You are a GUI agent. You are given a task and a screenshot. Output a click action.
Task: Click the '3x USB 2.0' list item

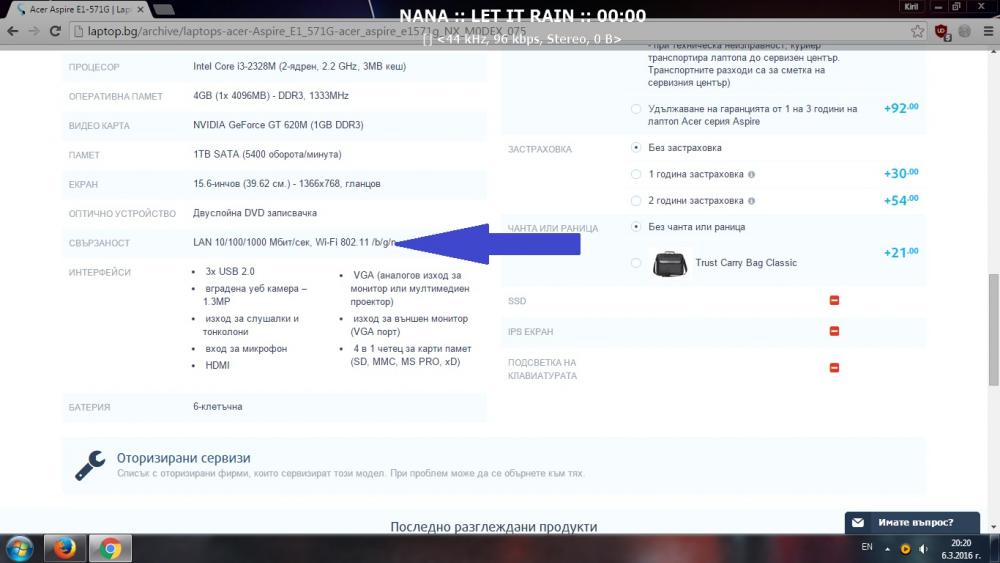pyautogui.click(x=230, y=272)
